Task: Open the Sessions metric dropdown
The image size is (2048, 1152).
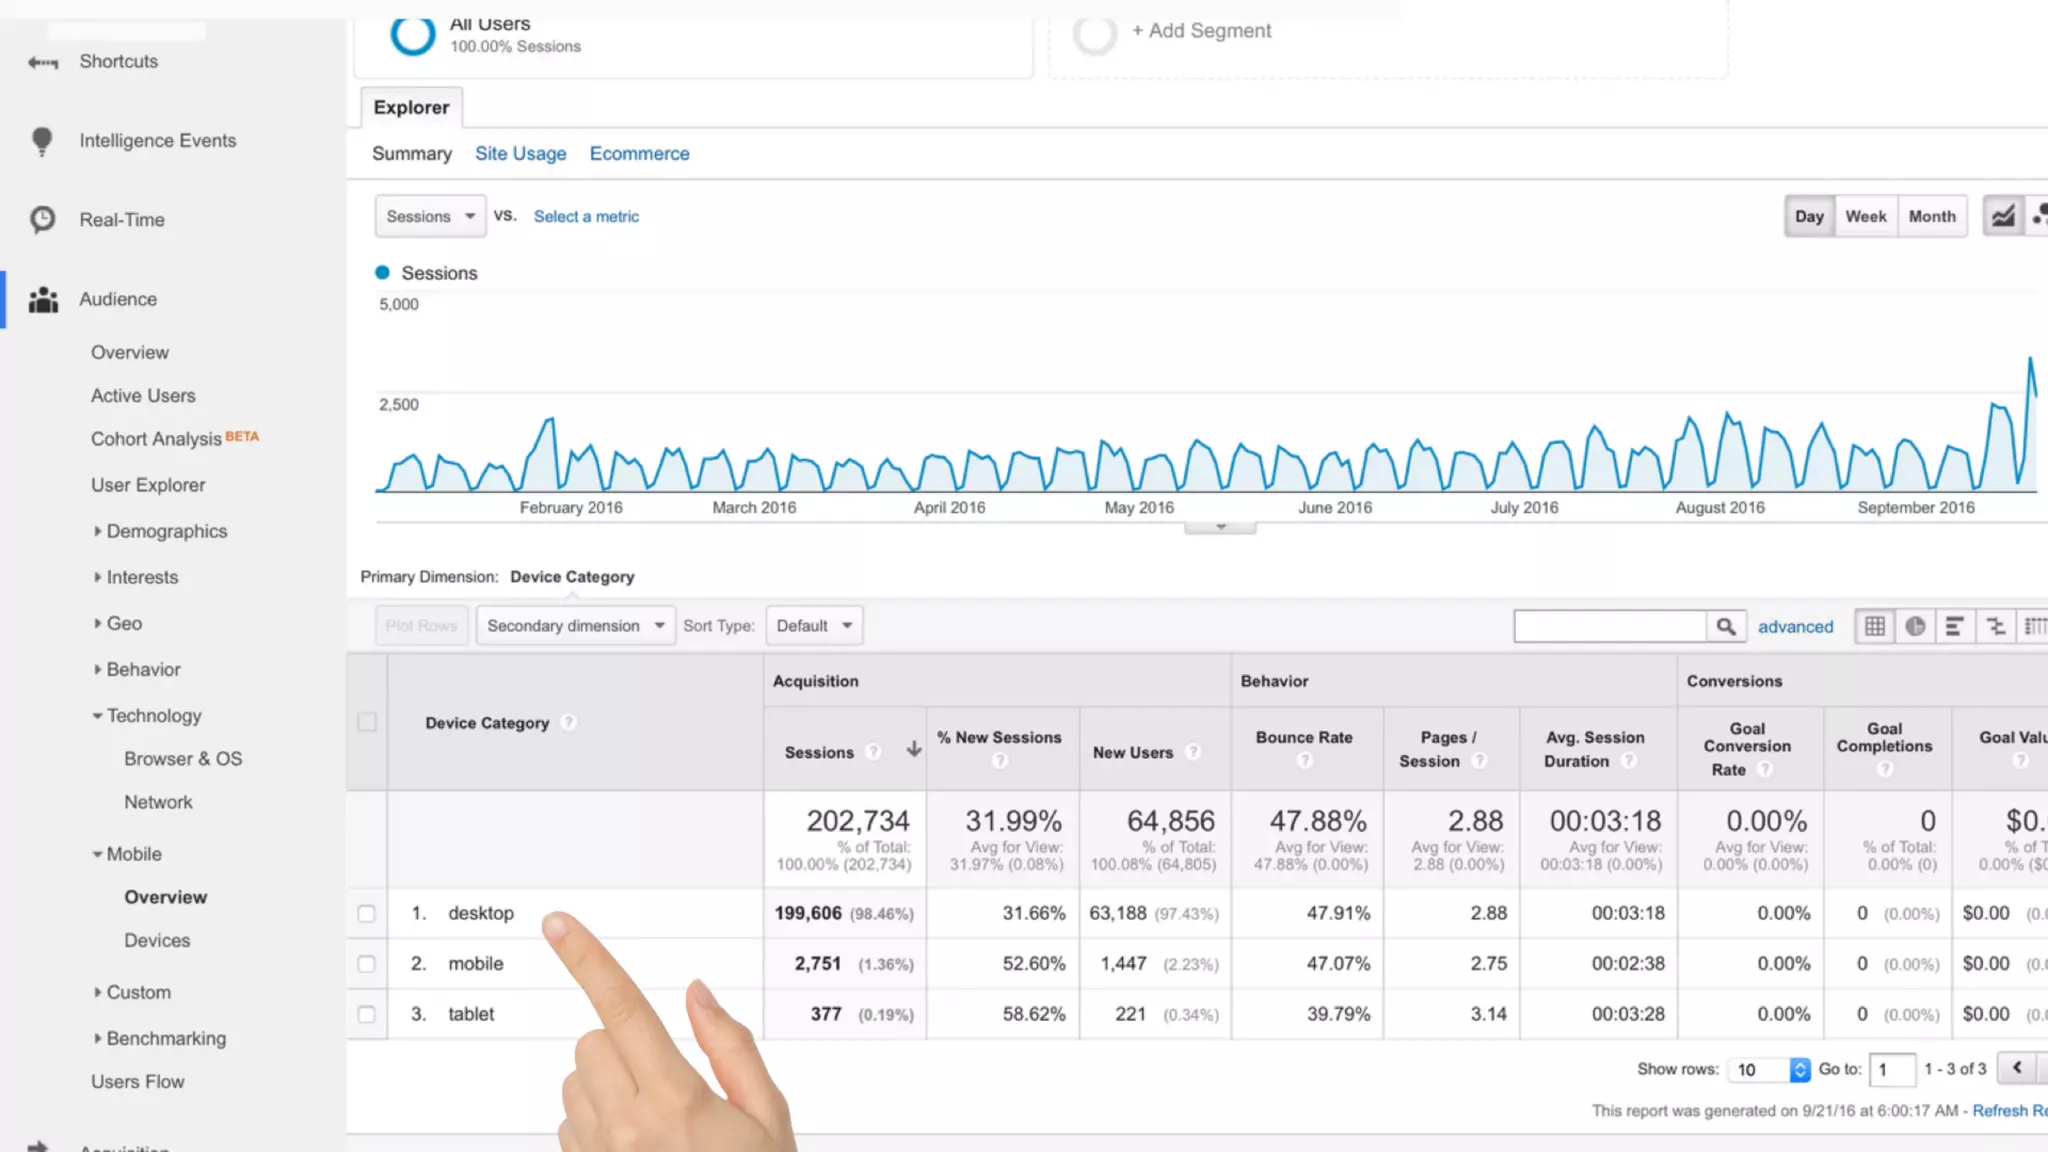Action: tap(430, 216)
